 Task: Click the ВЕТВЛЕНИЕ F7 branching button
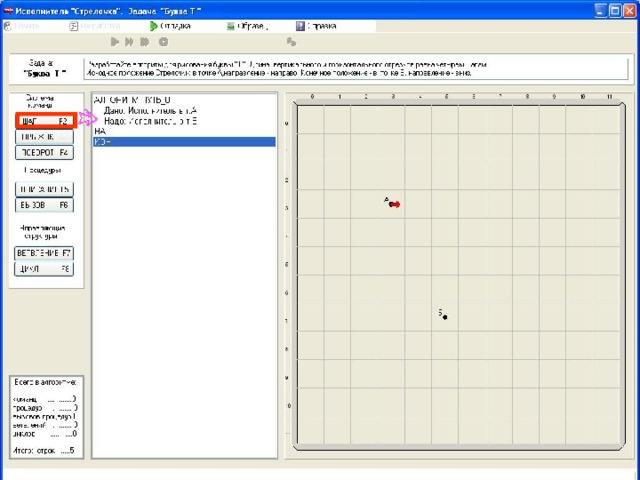[44, 253]
